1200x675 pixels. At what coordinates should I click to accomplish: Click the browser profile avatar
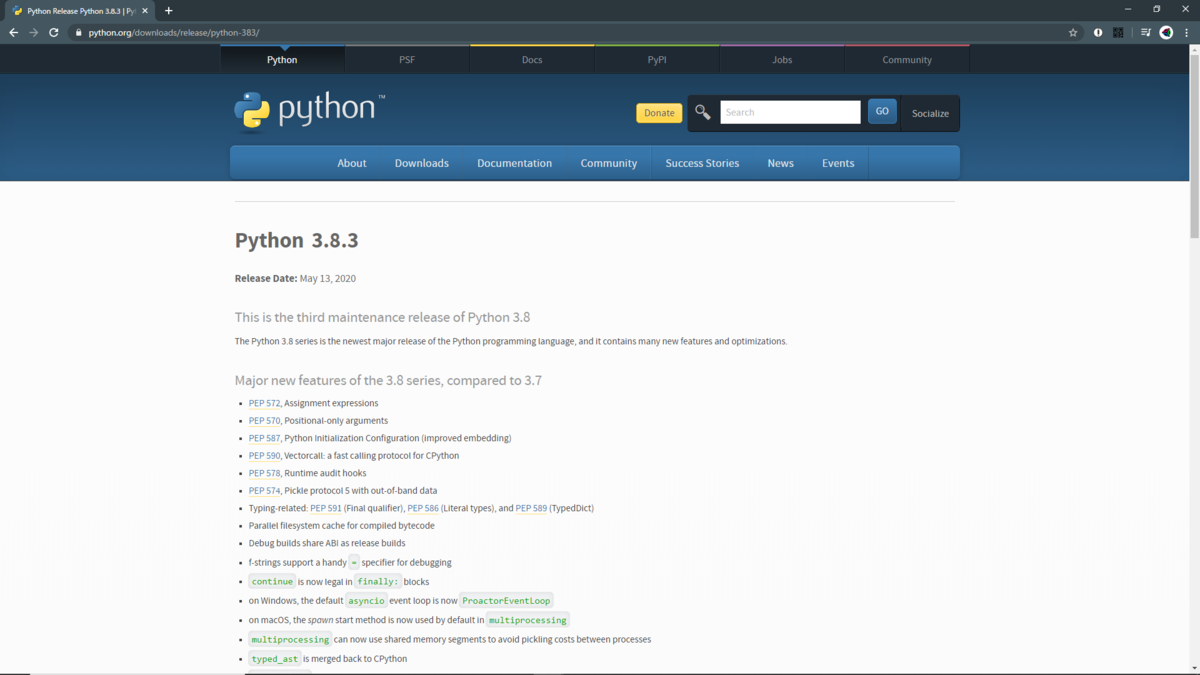1166,32
